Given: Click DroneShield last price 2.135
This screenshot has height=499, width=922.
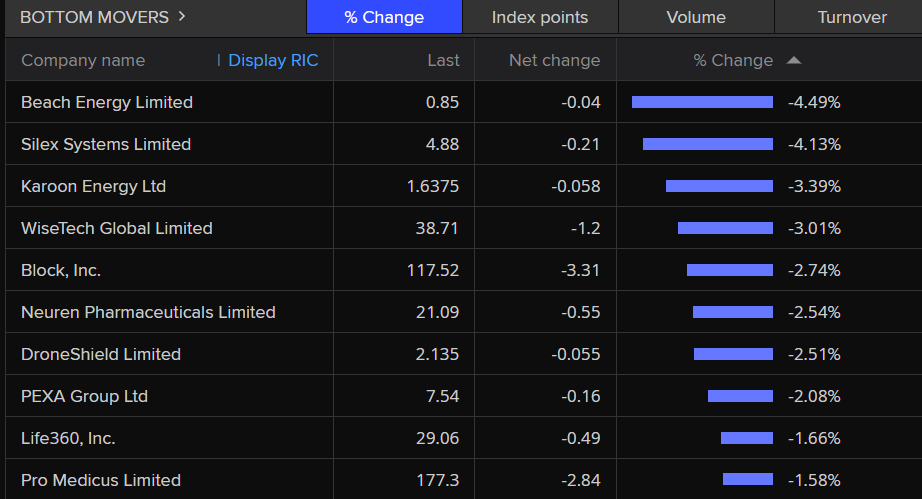Looking at the screenshot, I should pos(437,354).
